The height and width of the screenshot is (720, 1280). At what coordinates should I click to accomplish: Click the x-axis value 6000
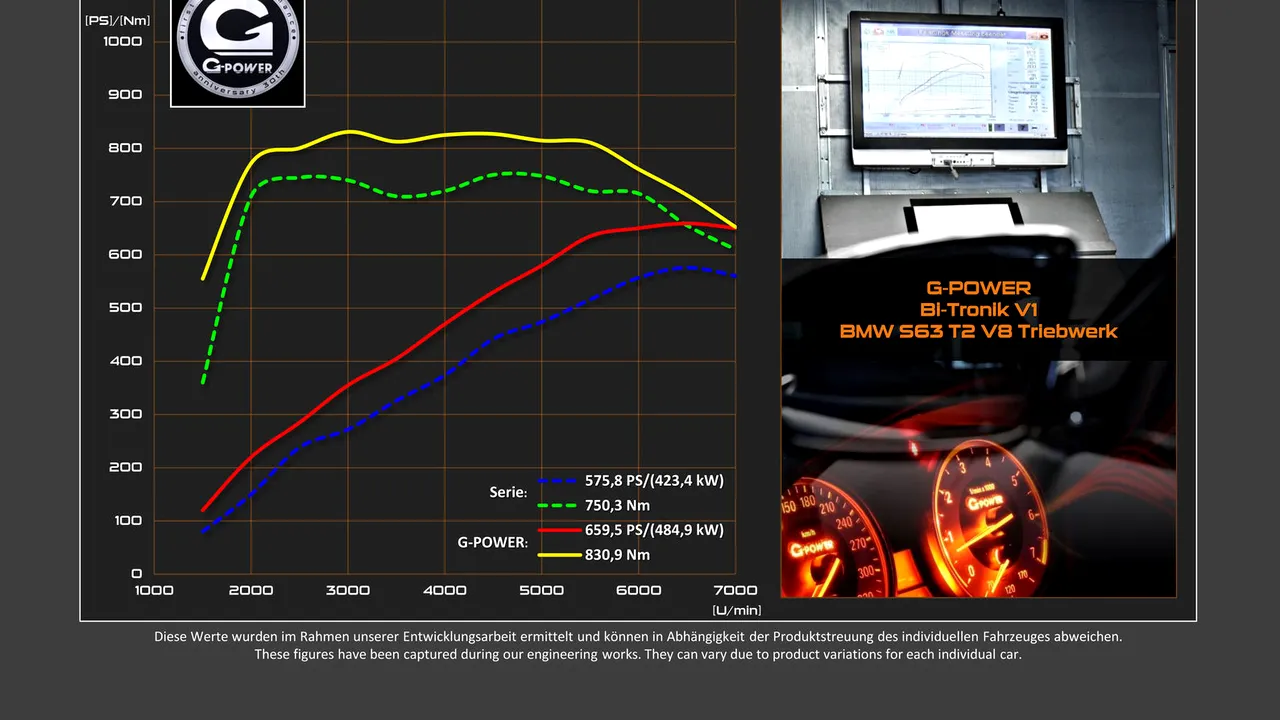pyautogui.click(x=639, y=590)
